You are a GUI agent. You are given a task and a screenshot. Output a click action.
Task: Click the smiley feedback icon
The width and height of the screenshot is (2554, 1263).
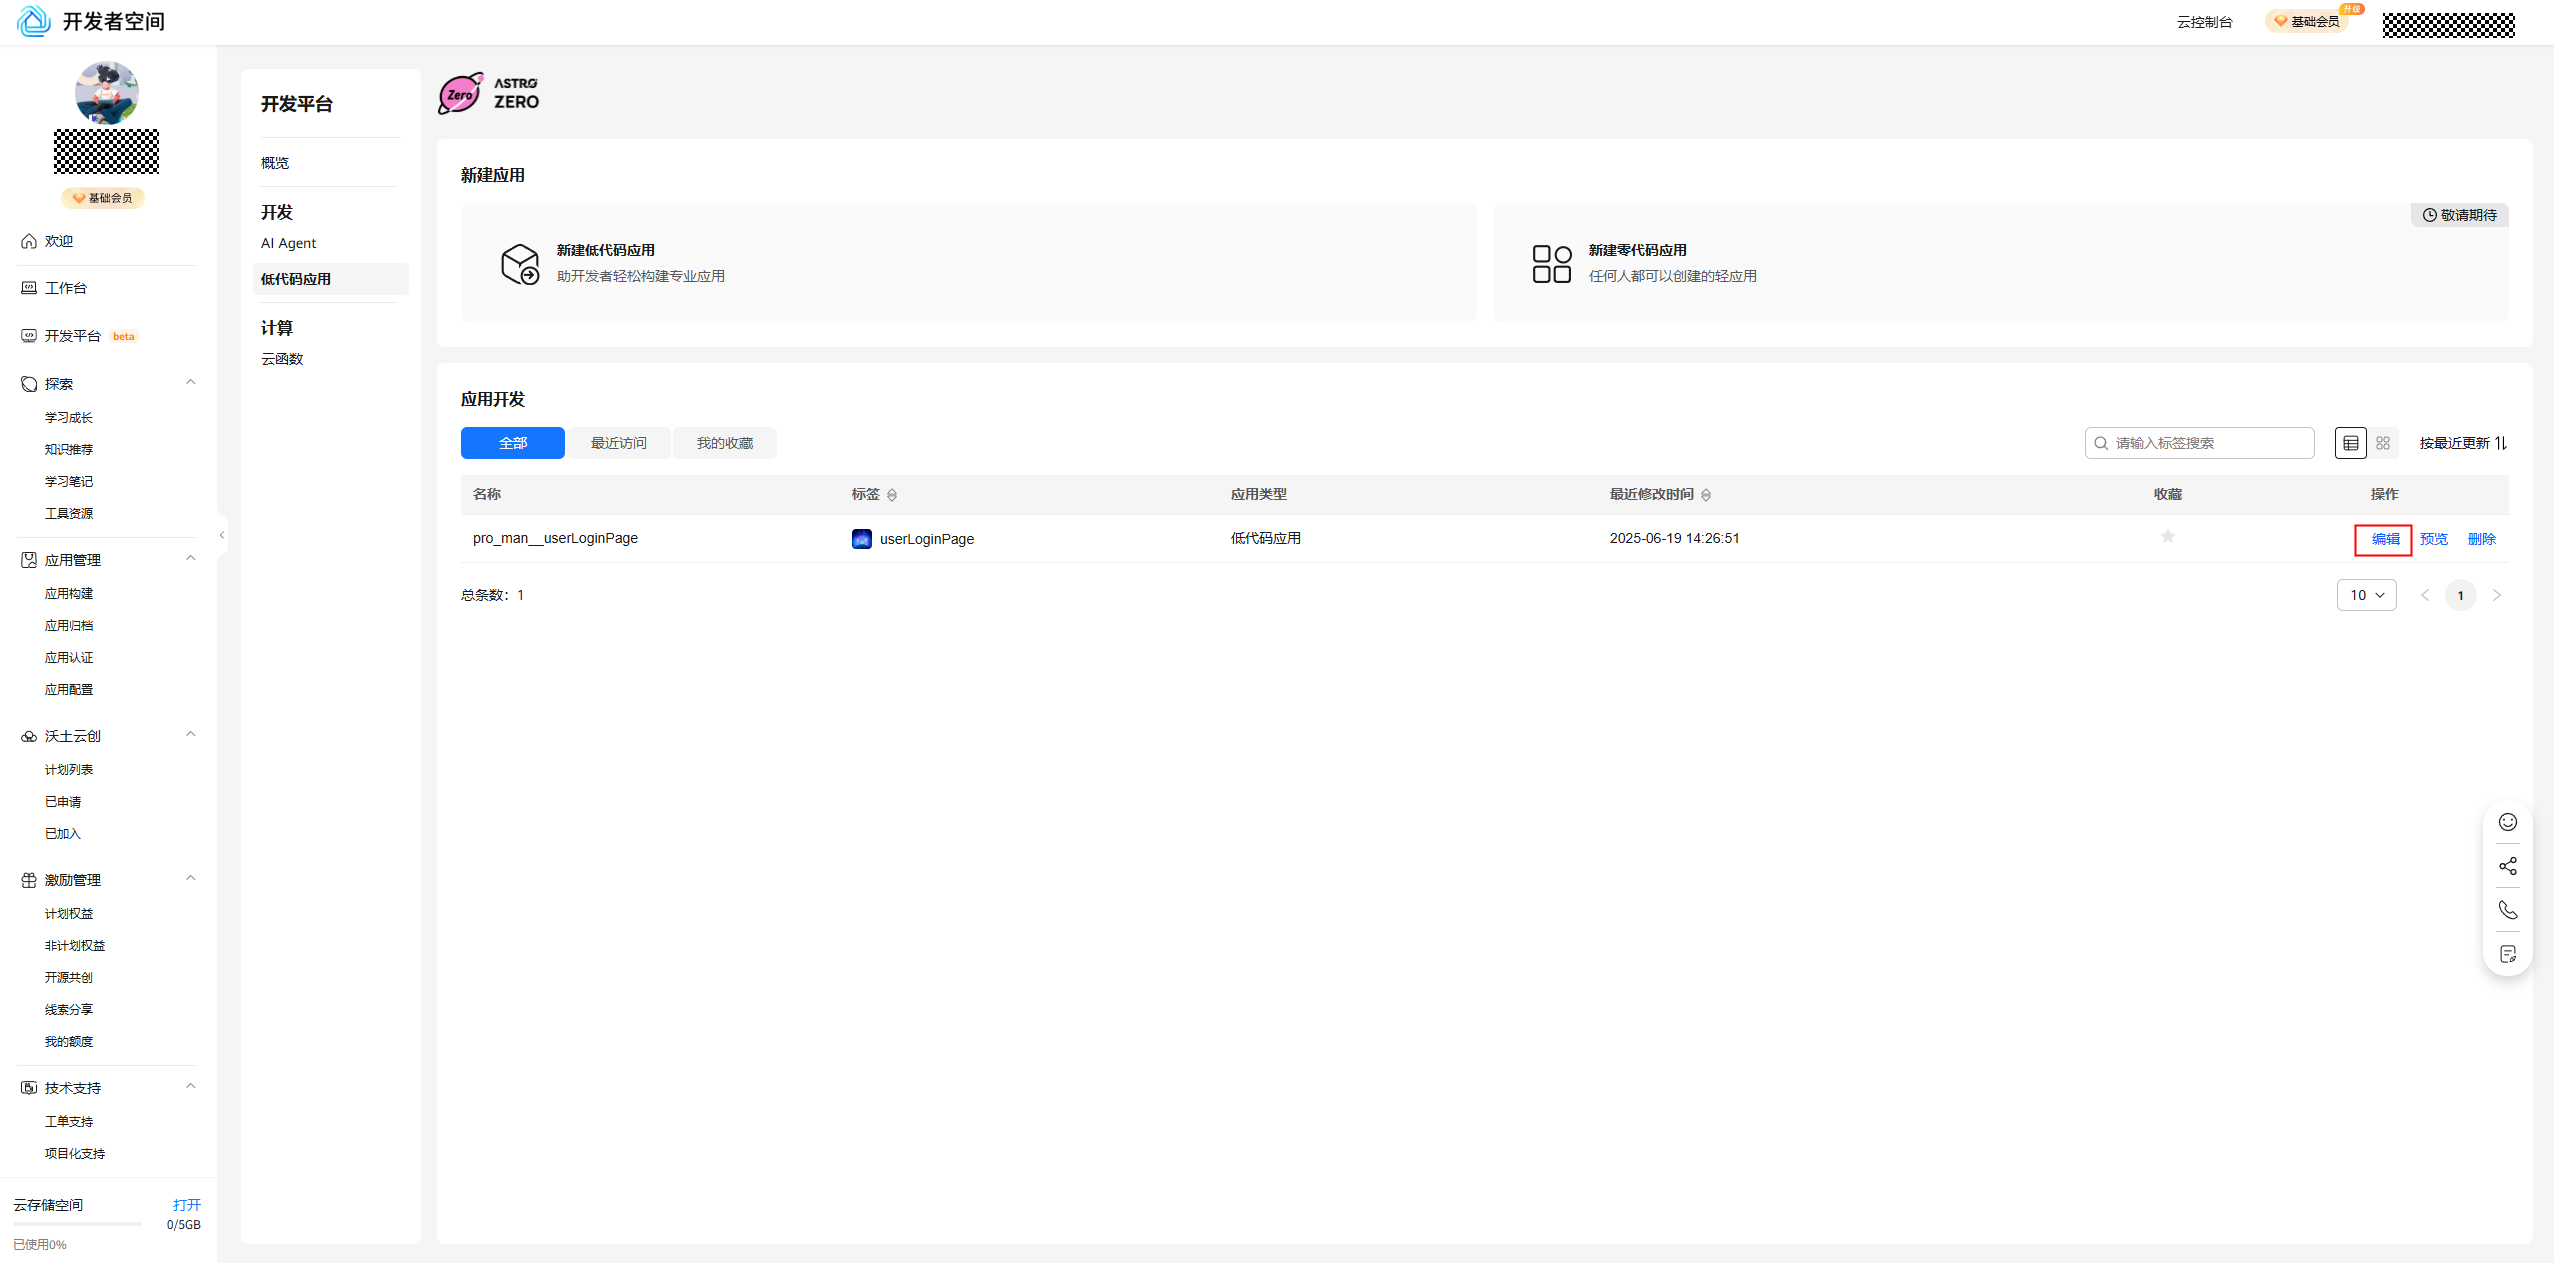[2507, 822]
